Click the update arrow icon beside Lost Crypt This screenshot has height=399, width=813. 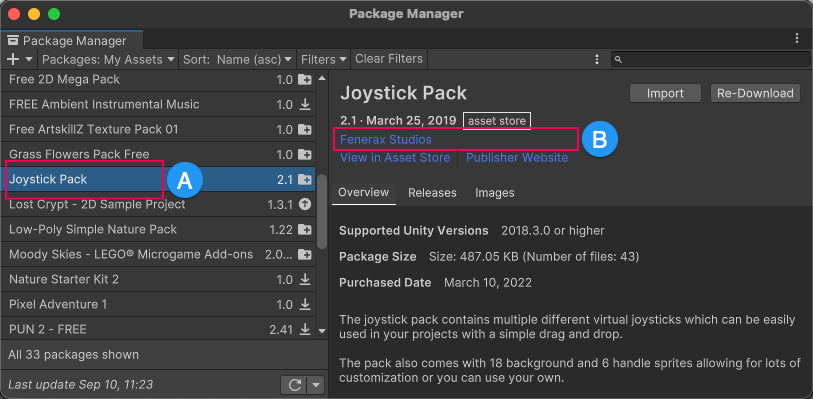click(x=305, y=205)
